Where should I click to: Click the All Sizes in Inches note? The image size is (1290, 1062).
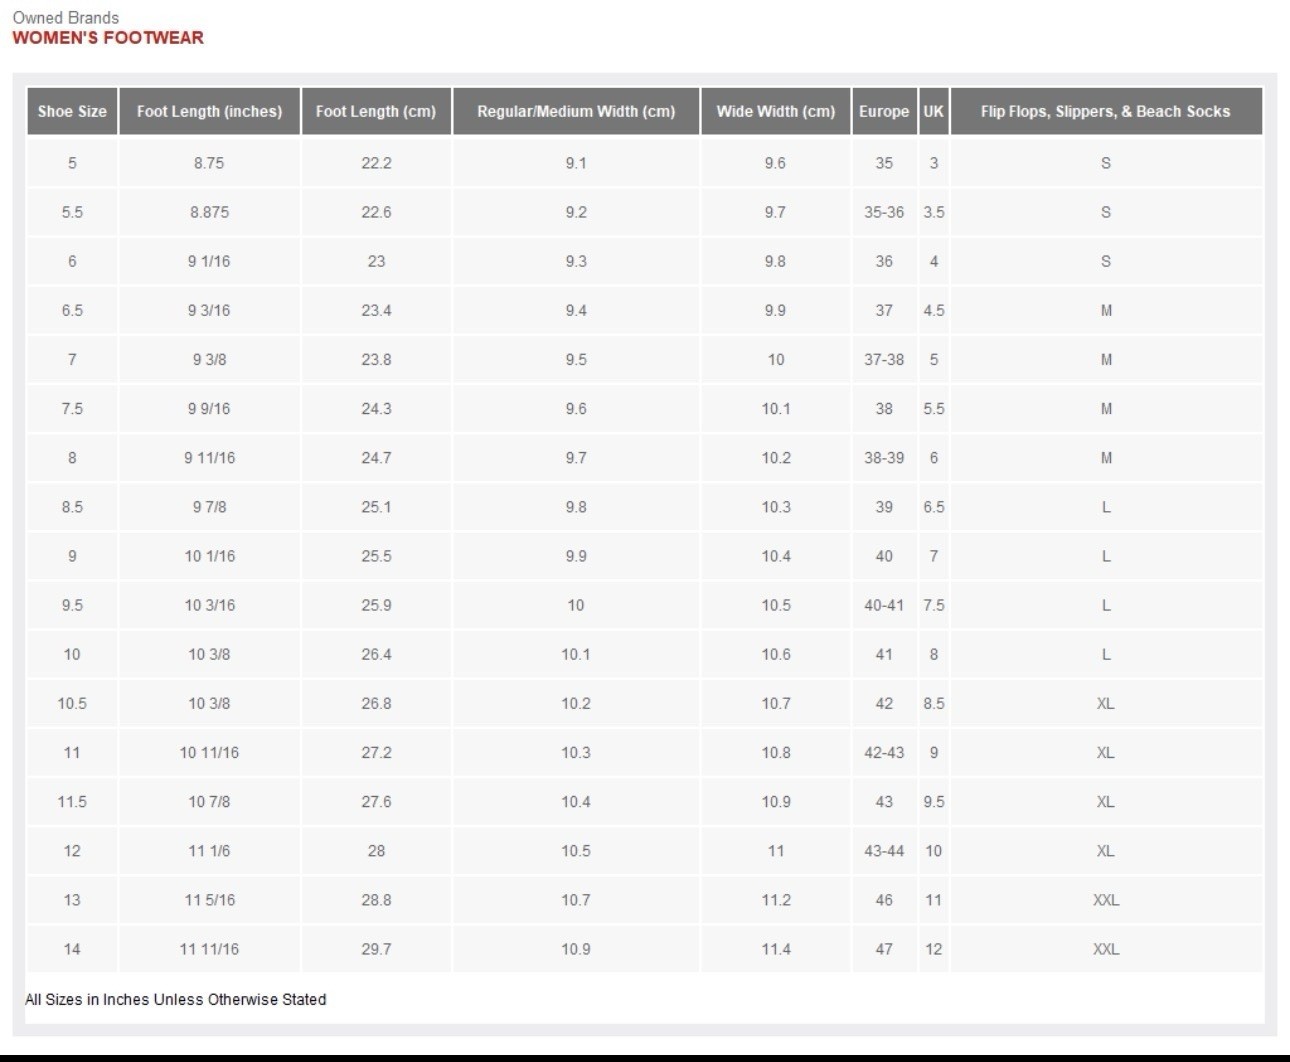pyautogui.click(x=176, y=999)
